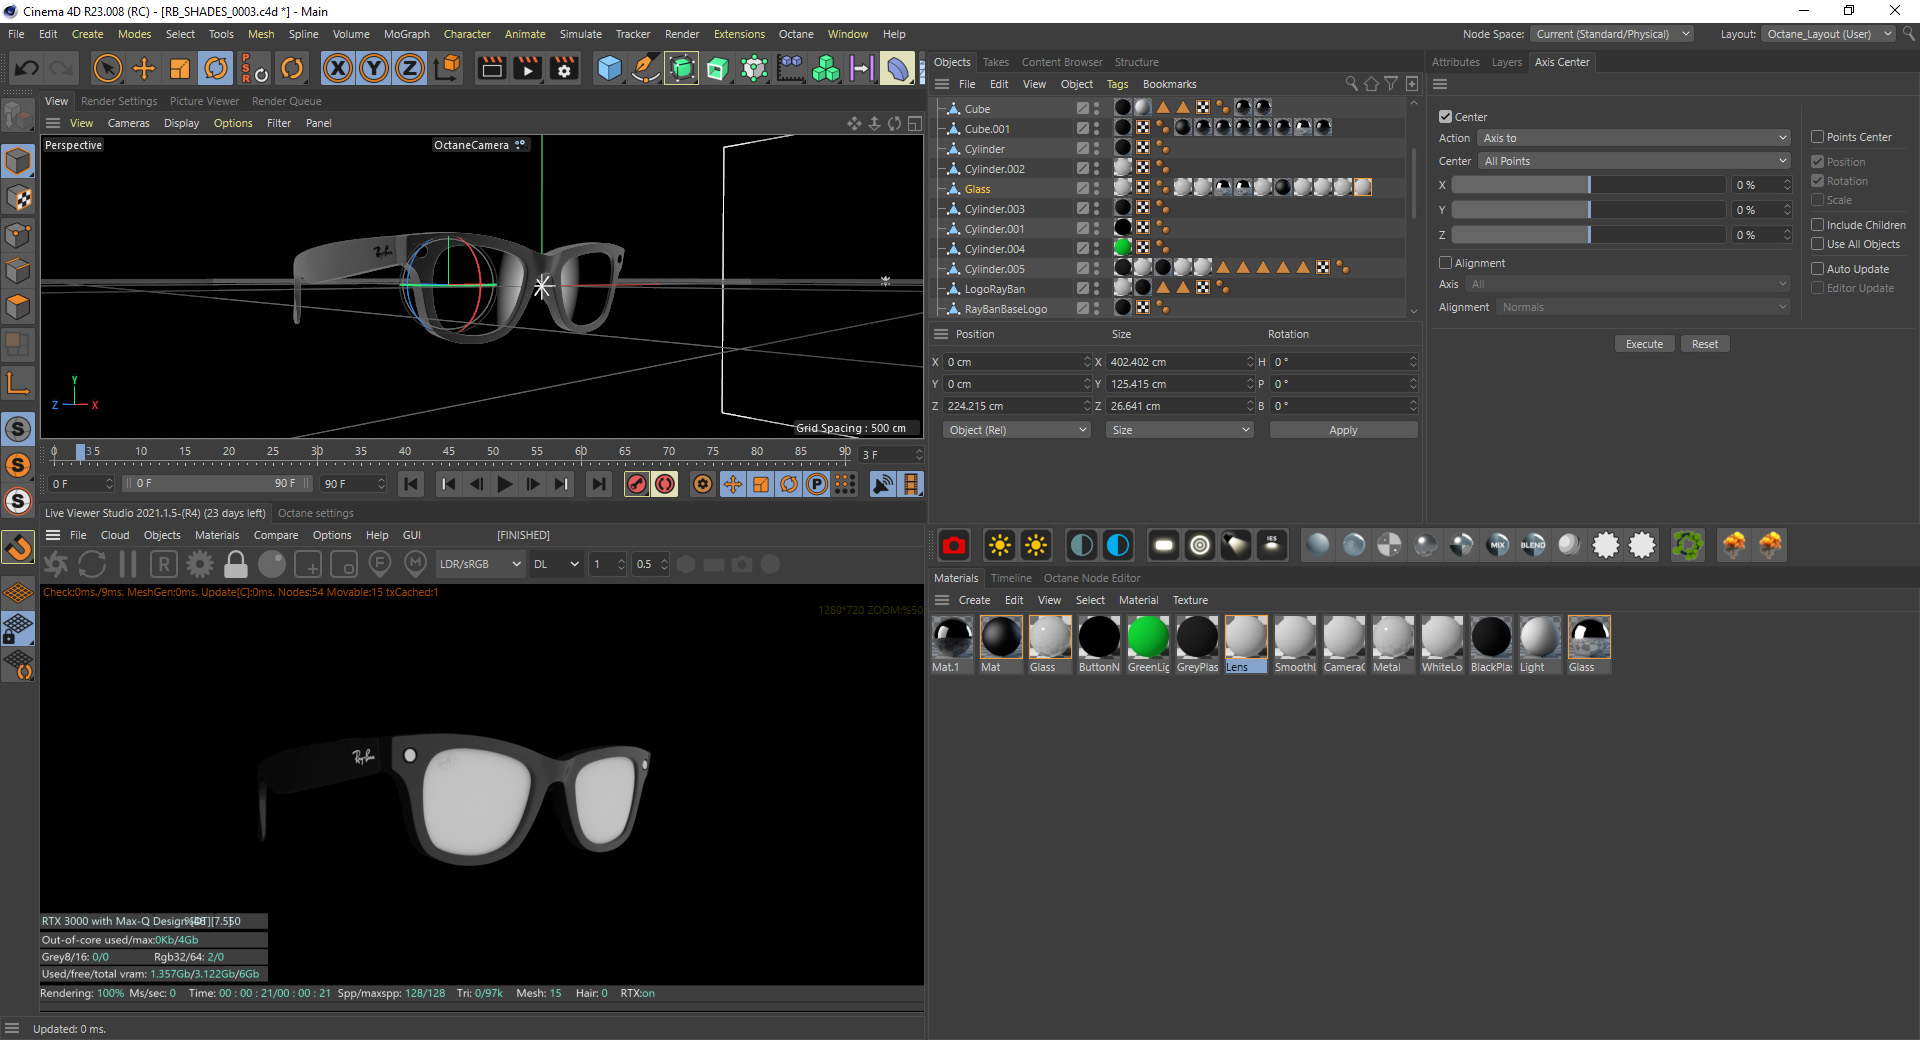Toggle the Position checkbox in Axis Center
This screenshot has height=1040, width=1920.
(x=1817, y=162)
